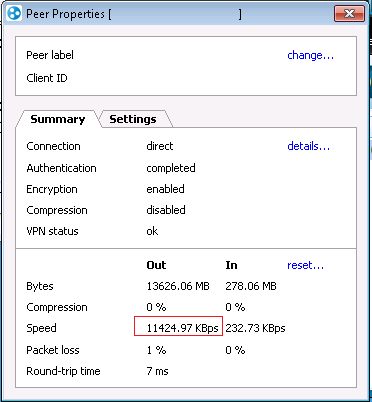Open the change... link for peer label
The height and width of the screenshot is (402, 372).
[310, 55]
